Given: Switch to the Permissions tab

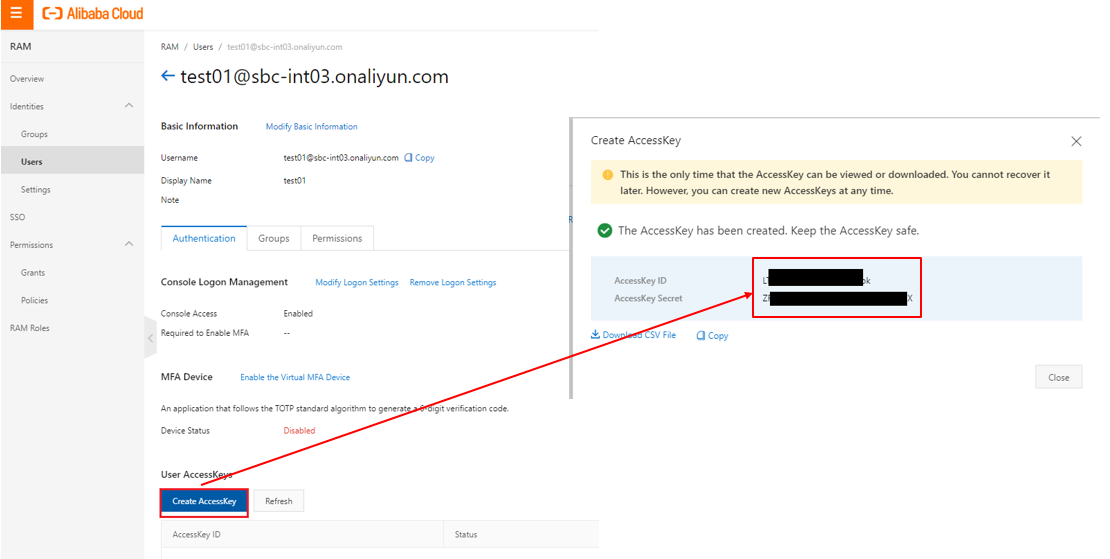Looking at the screenshot, I should tap(337, 238).
